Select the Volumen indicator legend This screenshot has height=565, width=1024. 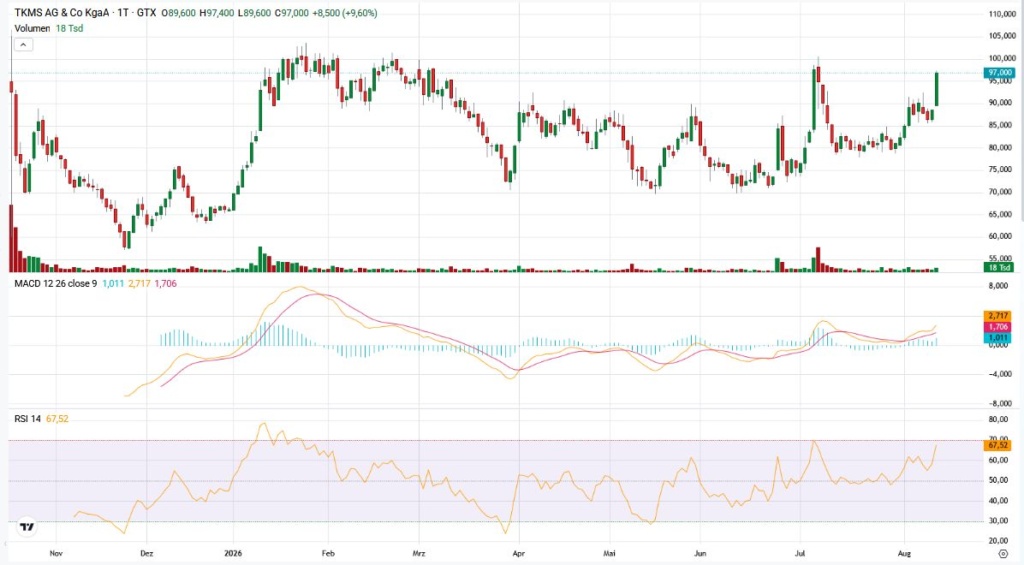pyautogui.click(x=33, y=29)
